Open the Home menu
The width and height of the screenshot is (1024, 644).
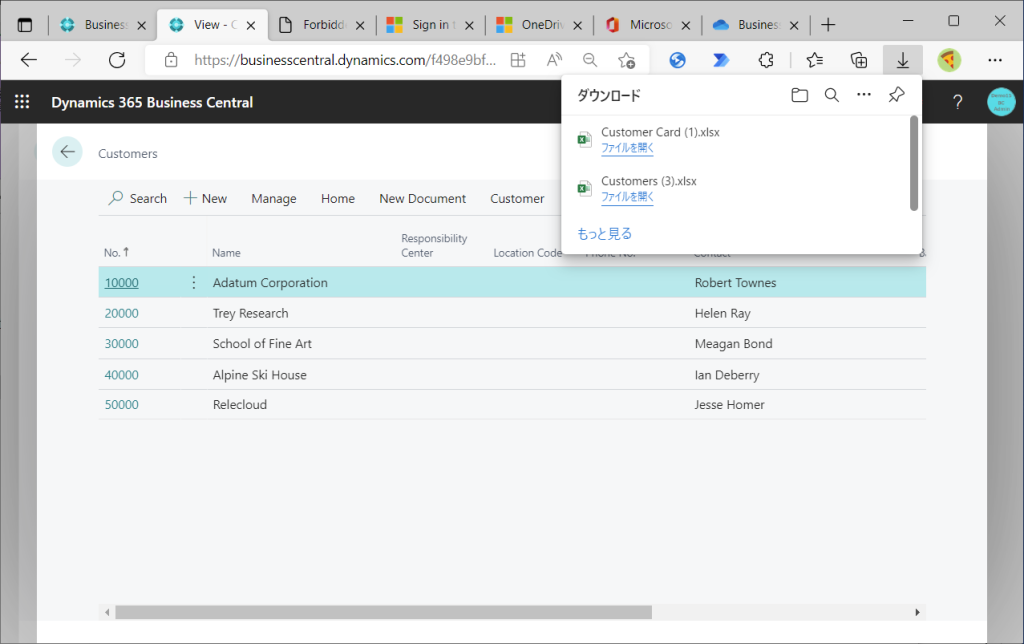338,199
